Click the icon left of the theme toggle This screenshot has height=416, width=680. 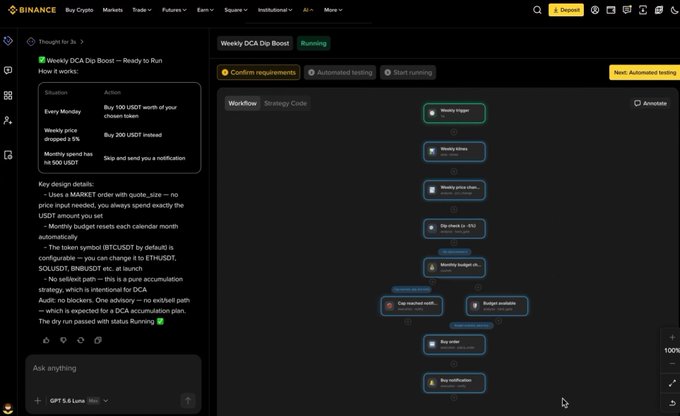click(x=659, y=10)
